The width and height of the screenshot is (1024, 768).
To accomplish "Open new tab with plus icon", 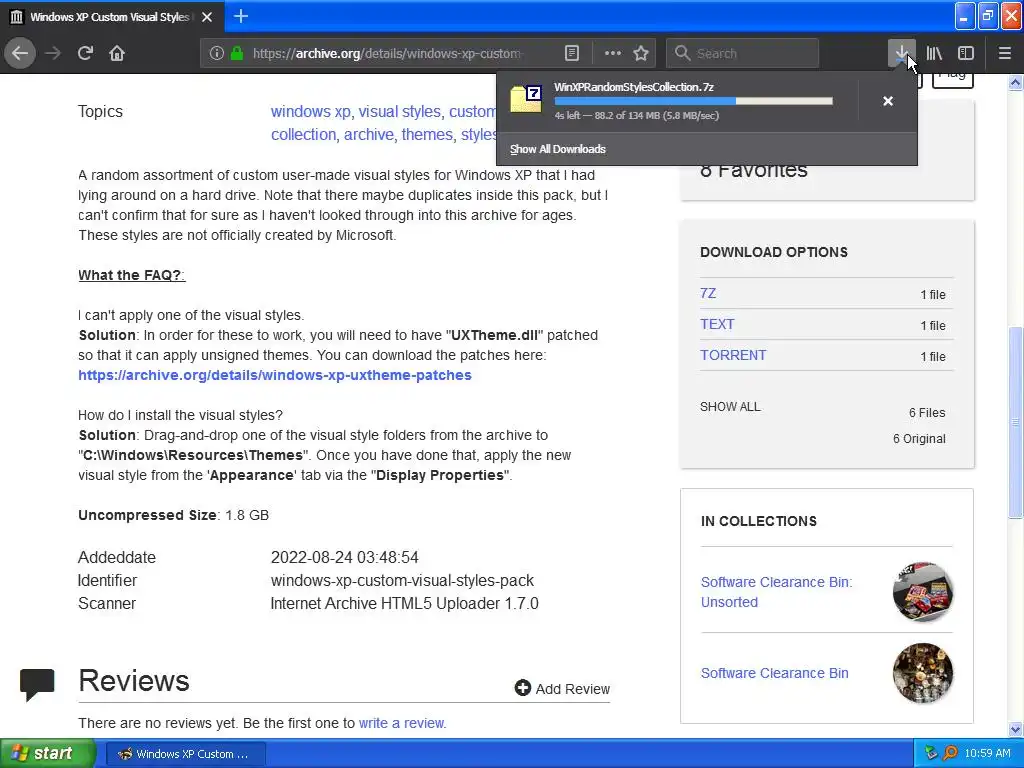I will pos(241,16).
